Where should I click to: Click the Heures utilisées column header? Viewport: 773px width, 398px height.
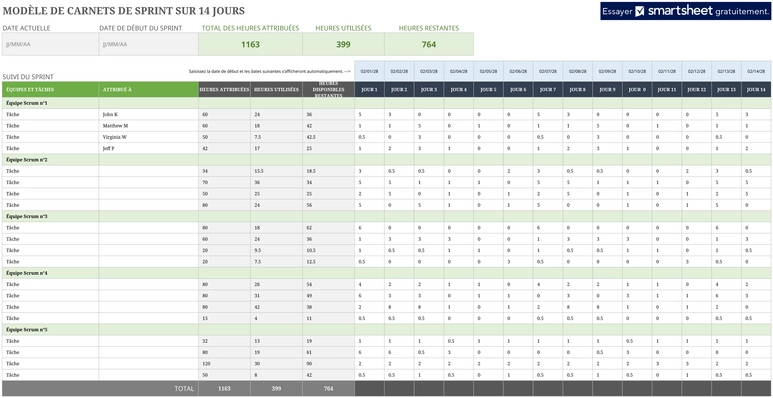pyautogui.click(x=276, y=90)
